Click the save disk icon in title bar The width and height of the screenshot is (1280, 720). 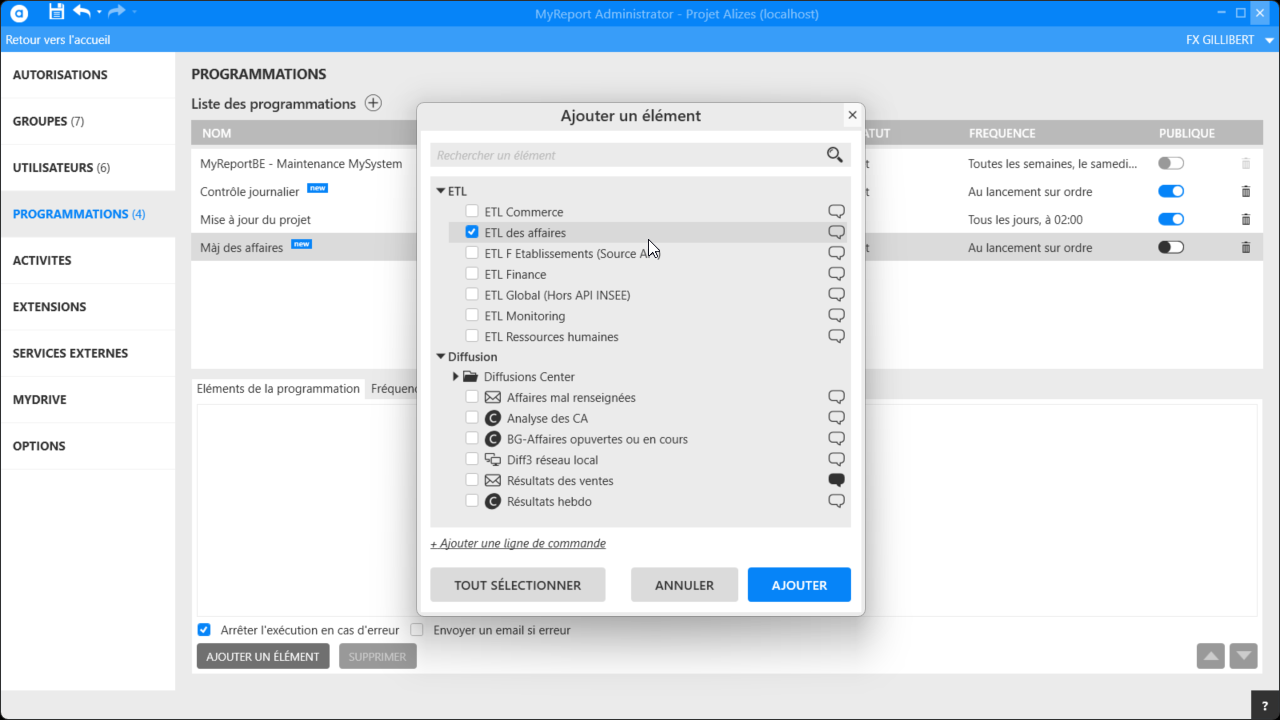pos(56,12)
